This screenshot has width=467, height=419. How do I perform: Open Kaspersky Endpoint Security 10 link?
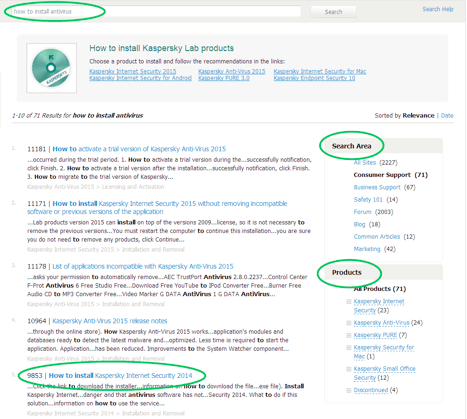[314, 78]
